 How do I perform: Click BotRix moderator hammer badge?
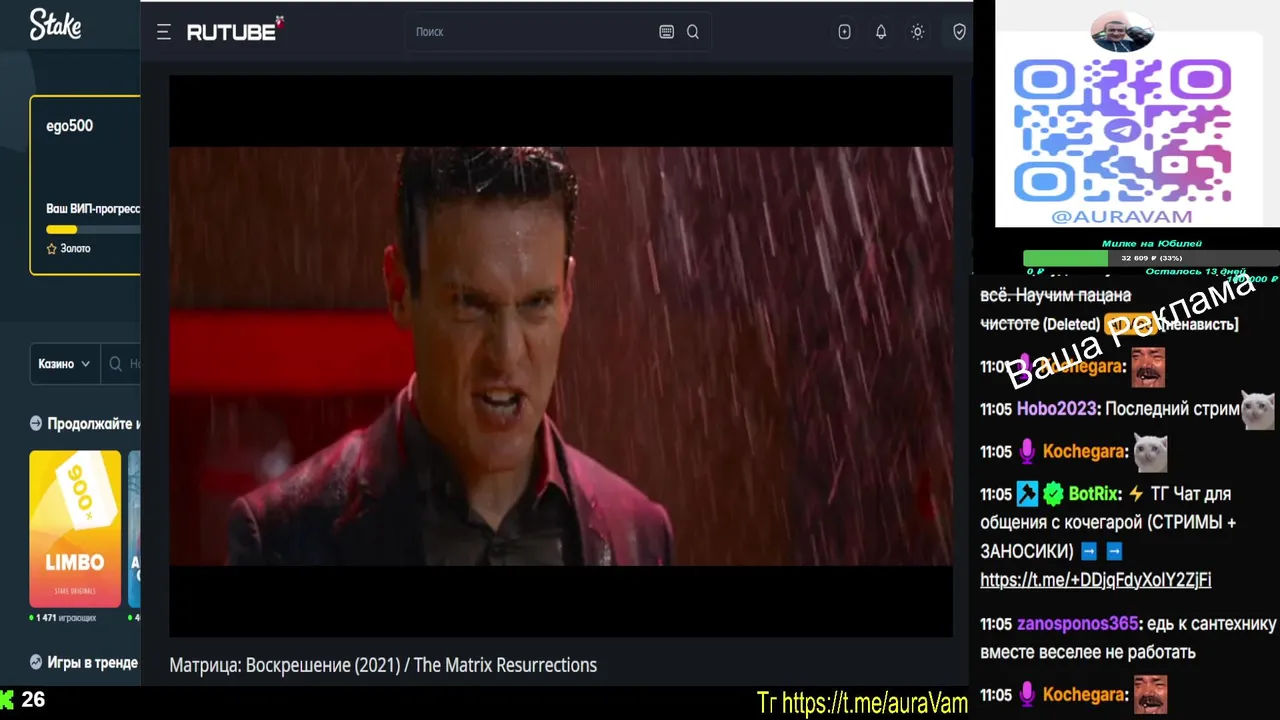tap(1027, 494)
